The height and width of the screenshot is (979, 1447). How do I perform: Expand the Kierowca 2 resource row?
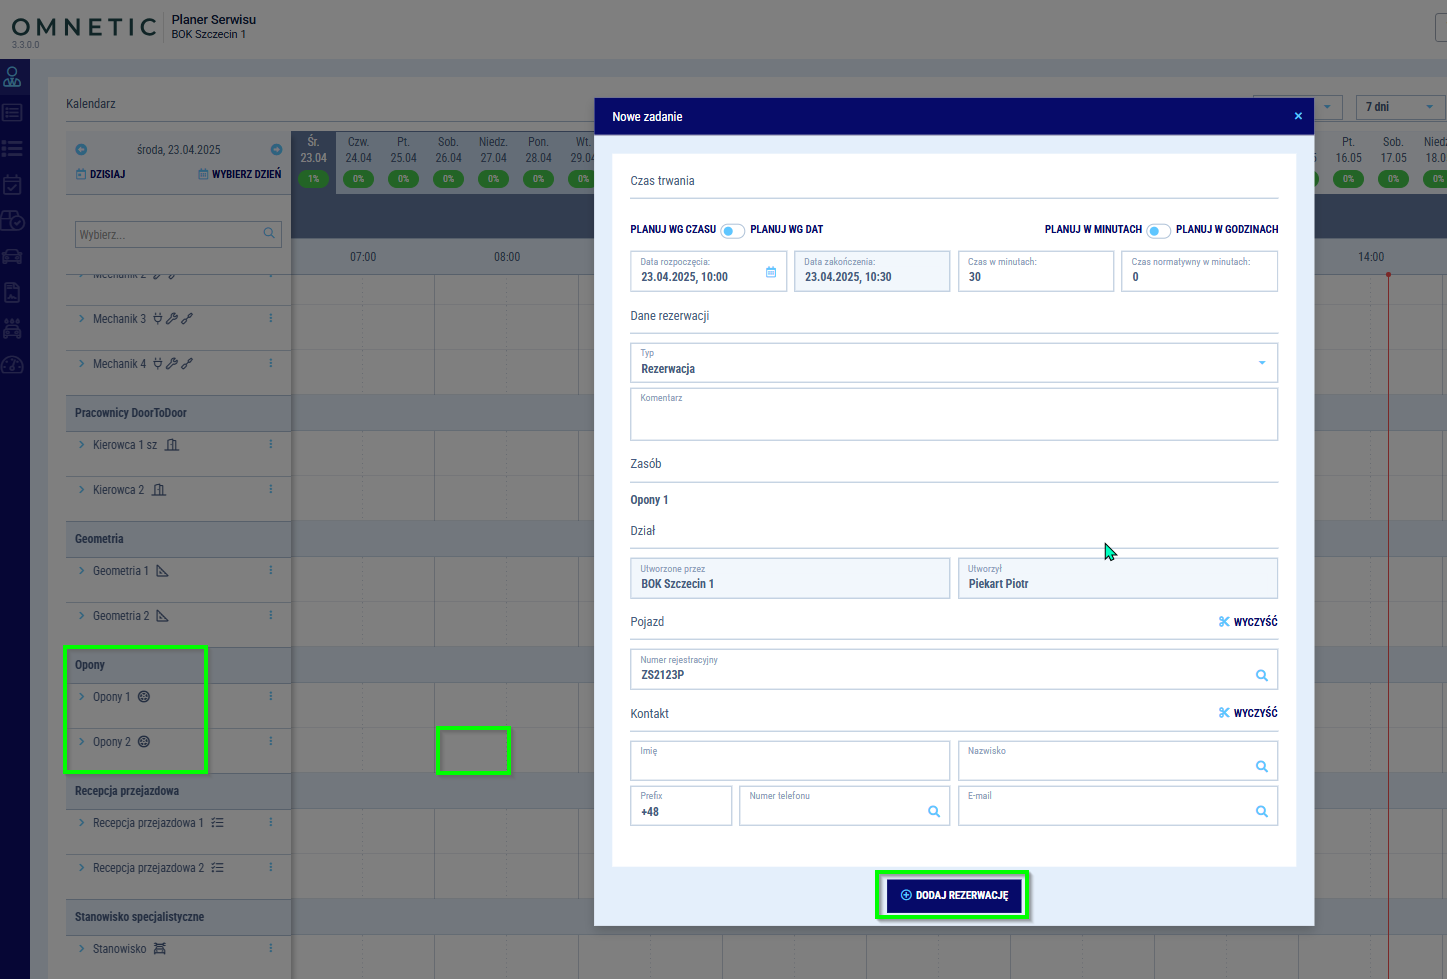pyautogui.click(x=82, y=490)
